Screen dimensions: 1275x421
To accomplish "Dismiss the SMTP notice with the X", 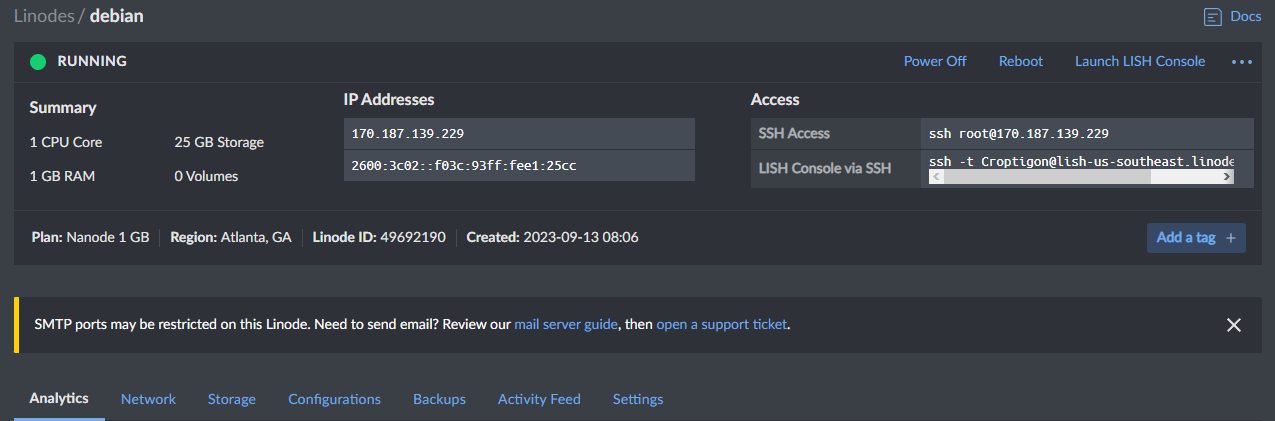I will point(1234,325).
